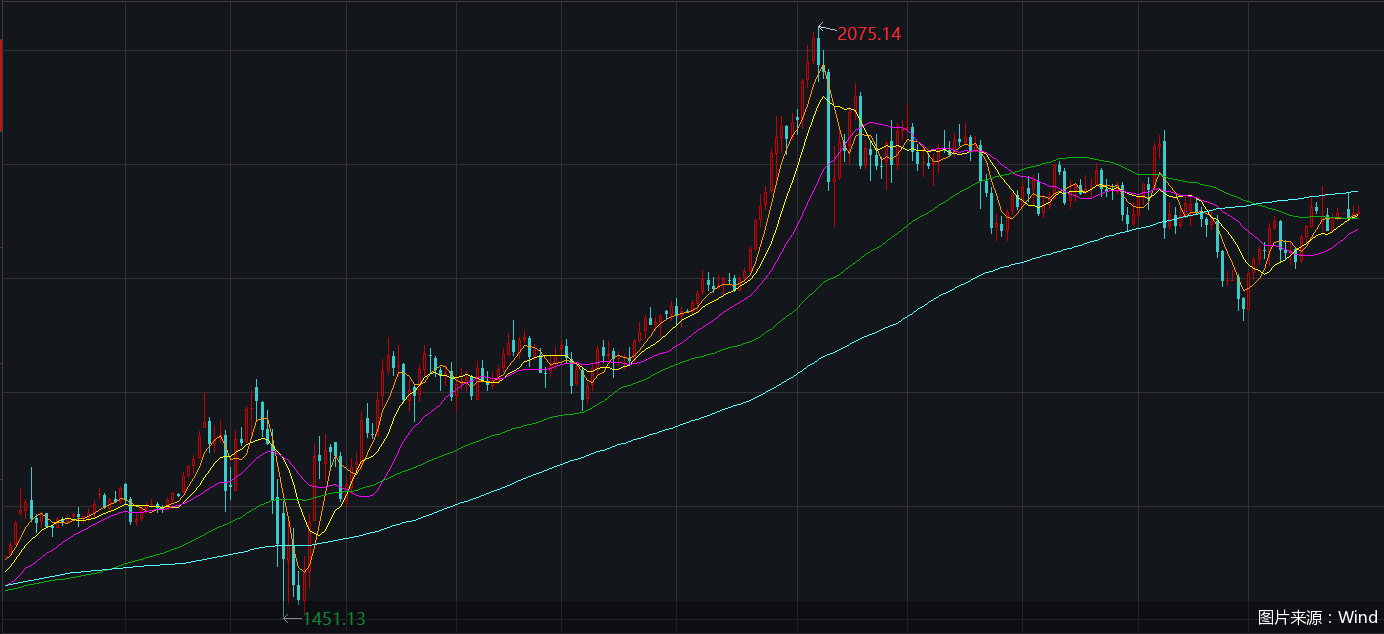Select the last candlestick on the far right
Image resolution: width=1384 pixels, height=634 pixels.
point(1357,211)
